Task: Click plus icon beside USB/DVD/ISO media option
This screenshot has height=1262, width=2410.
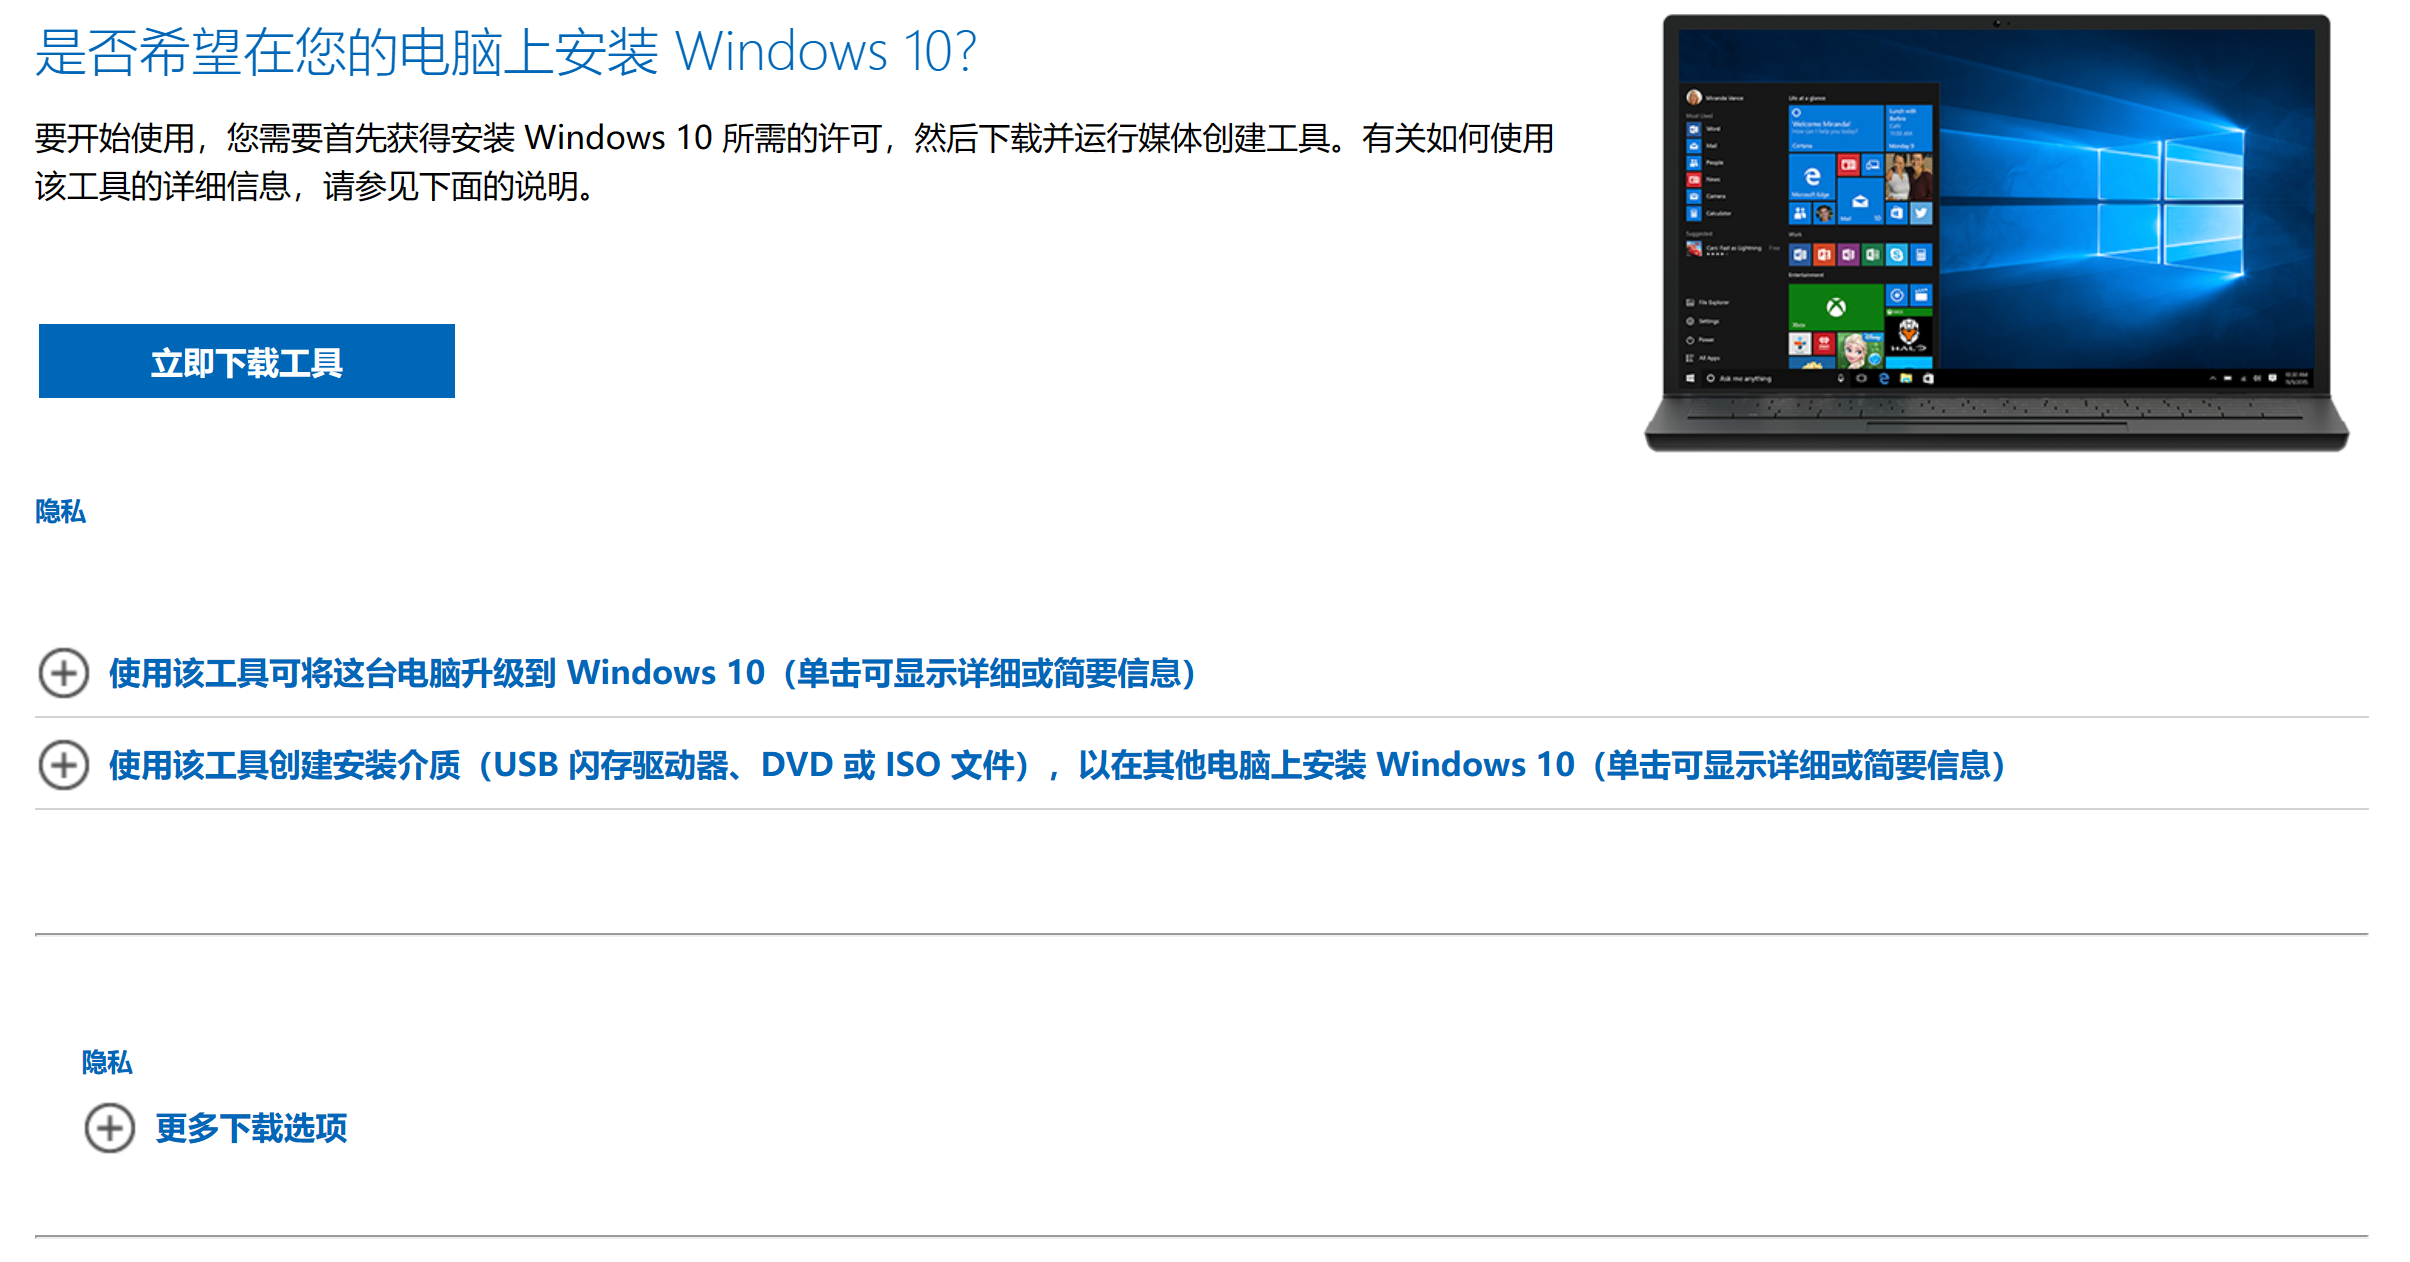Action: coord(64,765)
